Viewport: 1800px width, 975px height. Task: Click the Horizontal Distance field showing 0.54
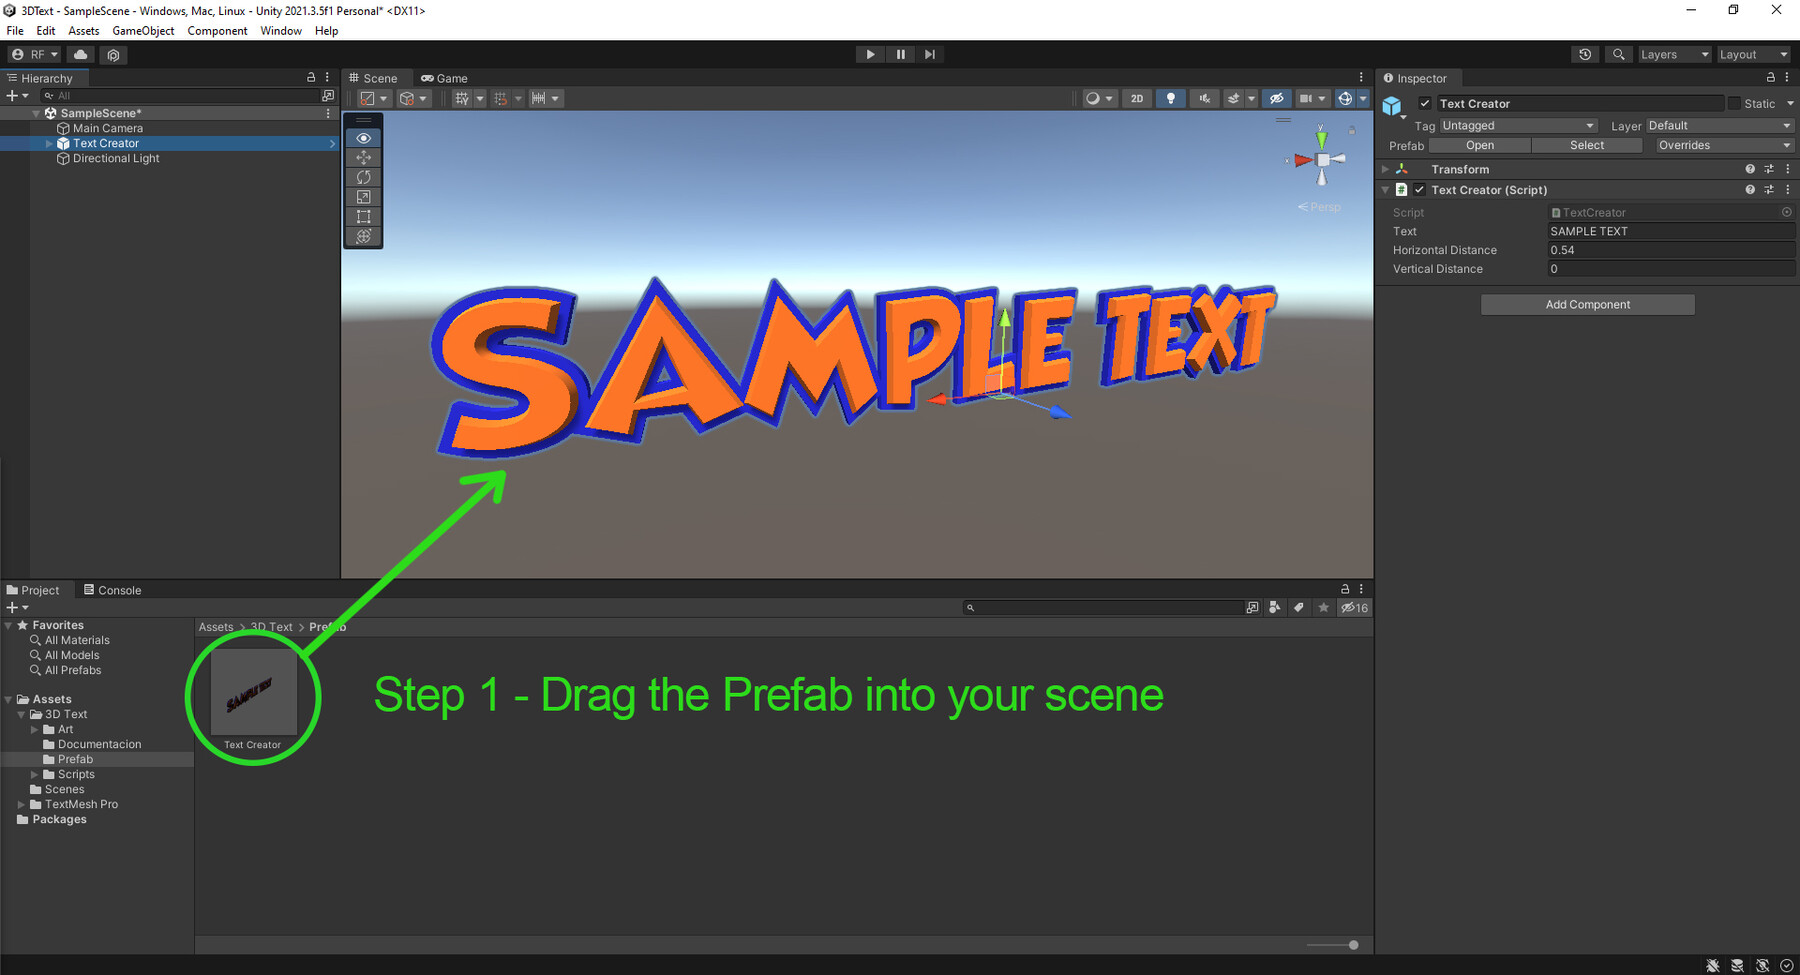(1671, 250)
